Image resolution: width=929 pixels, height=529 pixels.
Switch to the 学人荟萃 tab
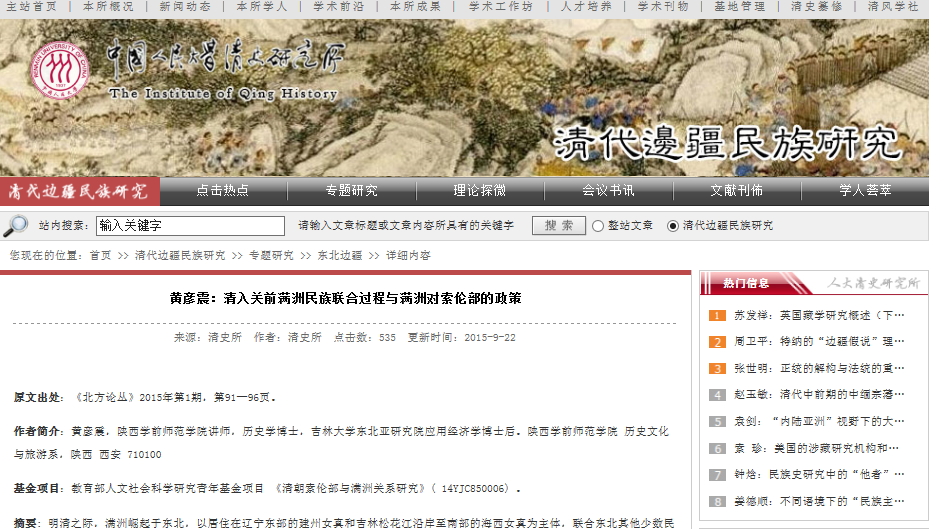pyautogui.click(x=865, y=191)
